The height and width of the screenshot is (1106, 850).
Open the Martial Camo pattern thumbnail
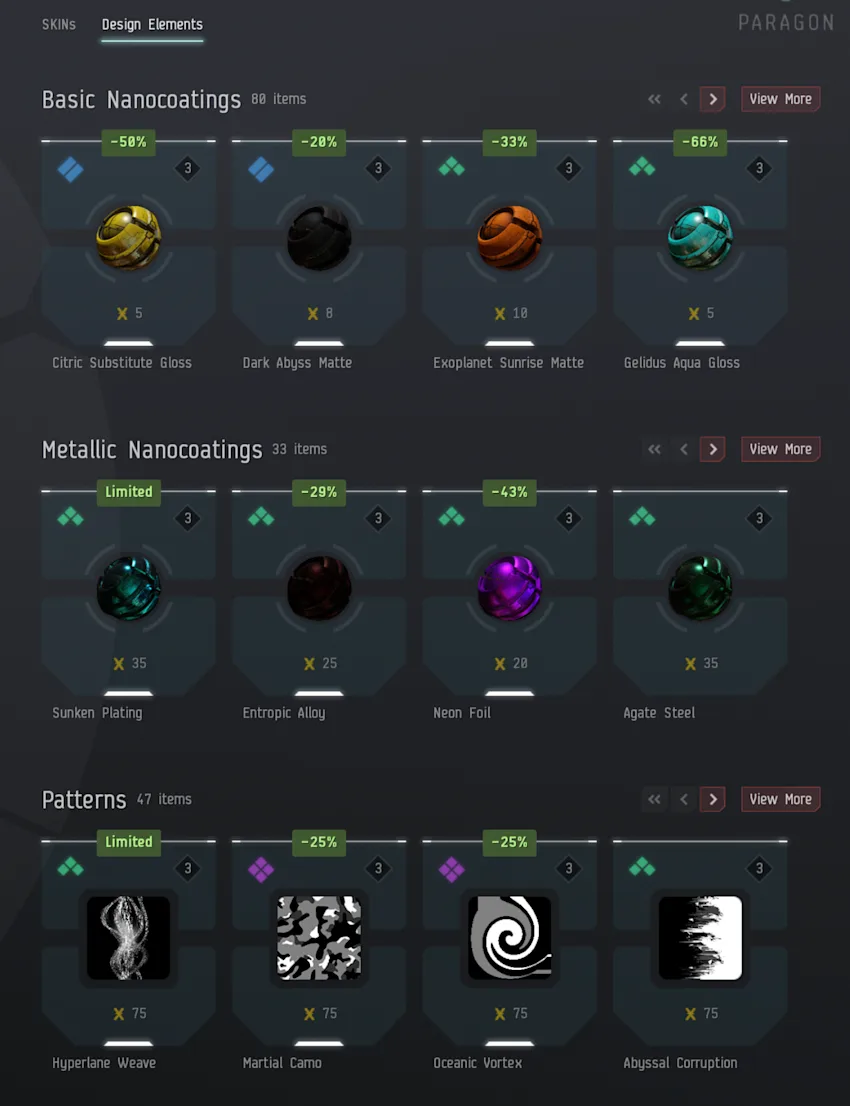(319, 937)
